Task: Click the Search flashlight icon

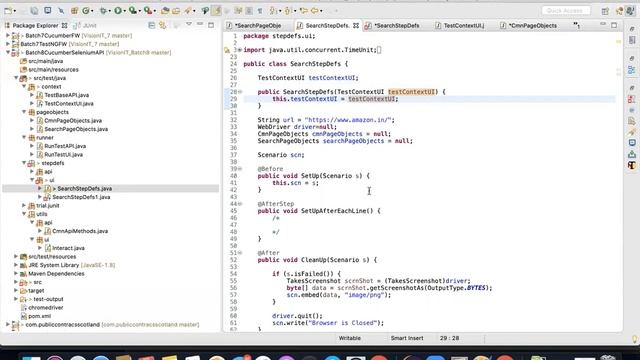Action: click(x=188, y=11)
